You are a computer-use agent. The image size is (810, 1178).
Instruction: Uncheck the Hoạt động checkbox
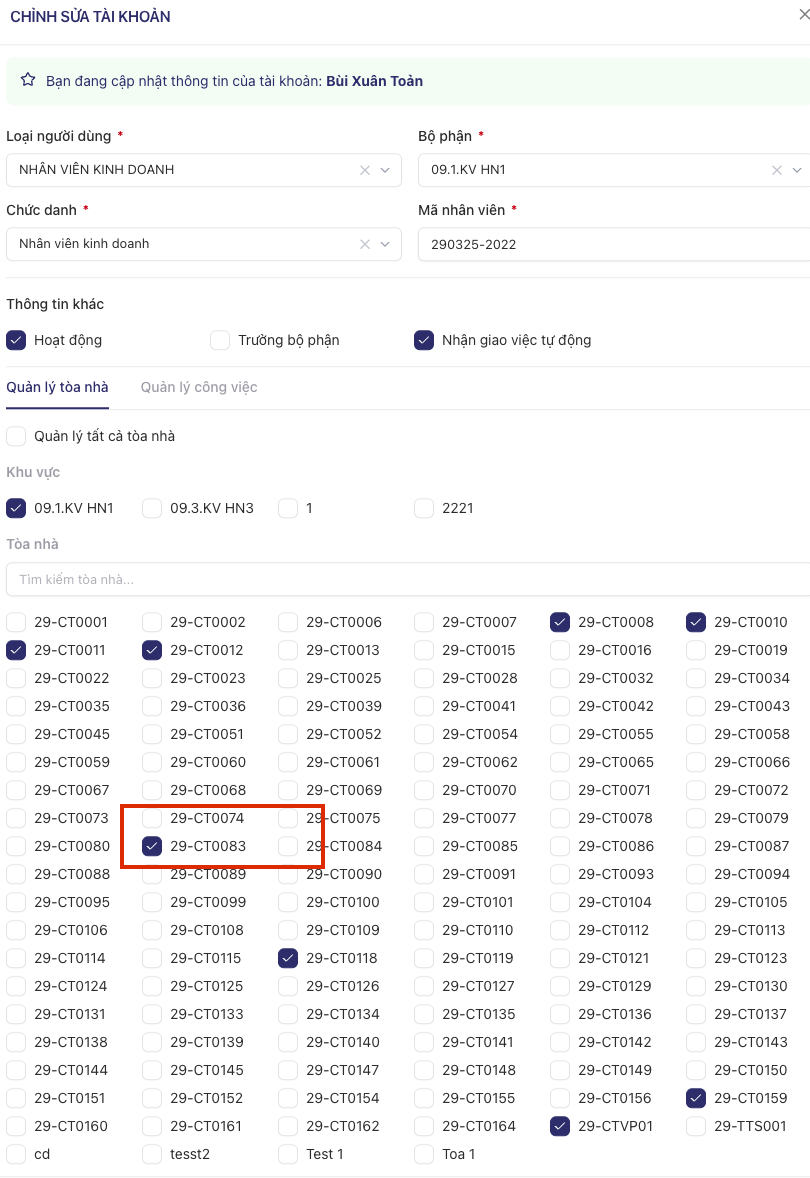(x=16, y=340)
